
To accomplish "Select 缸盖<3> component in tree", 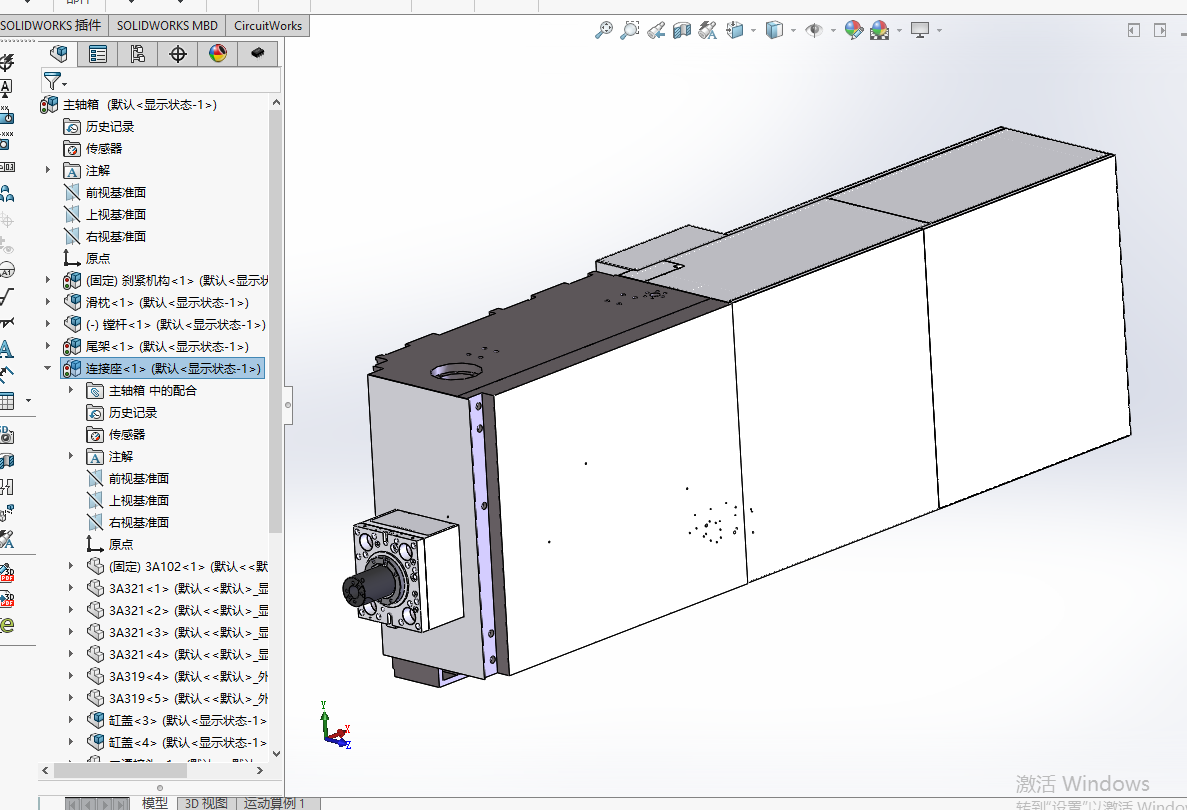I will pyautogui.click(x=177, y=720).
